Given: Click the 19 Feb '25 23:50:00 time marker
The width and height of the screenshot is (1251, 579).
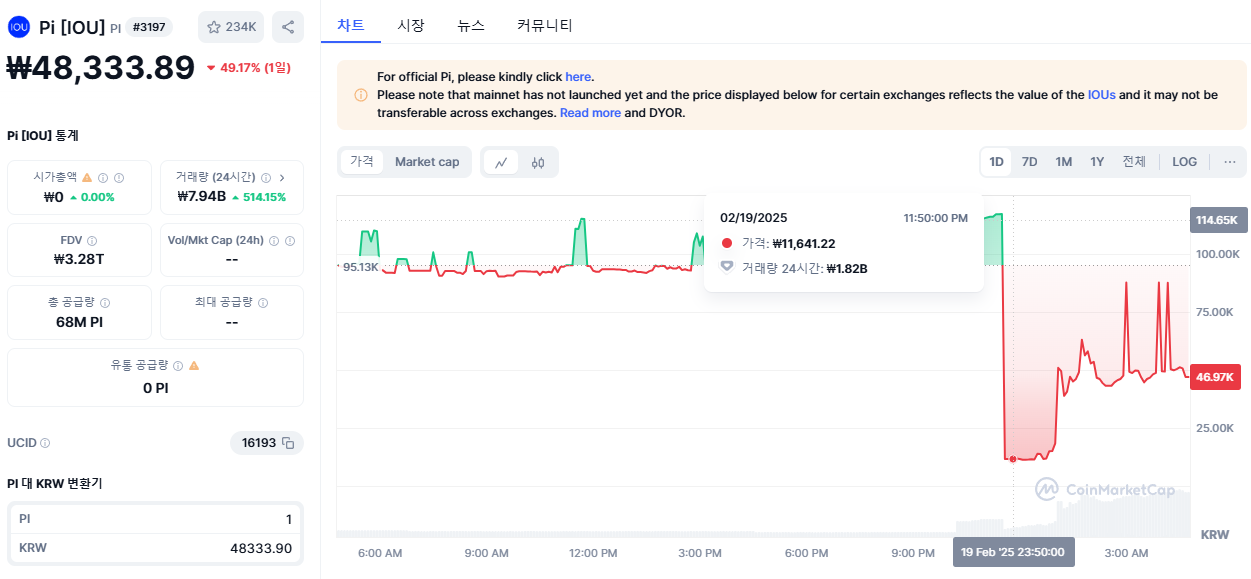Looking at the screenshot, I should pos(1013,552).
